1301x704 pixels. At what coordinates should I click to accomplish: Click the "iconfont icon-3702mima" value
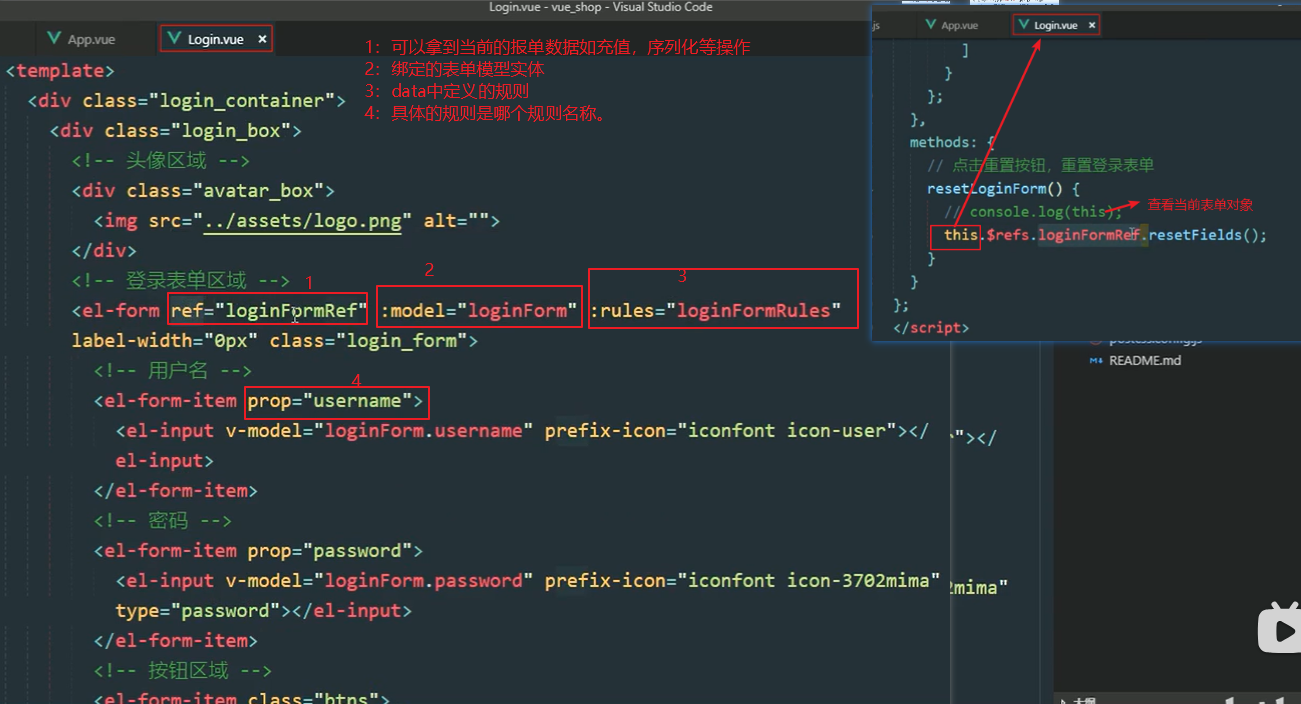pyautogui.click(x=809, y=580)
